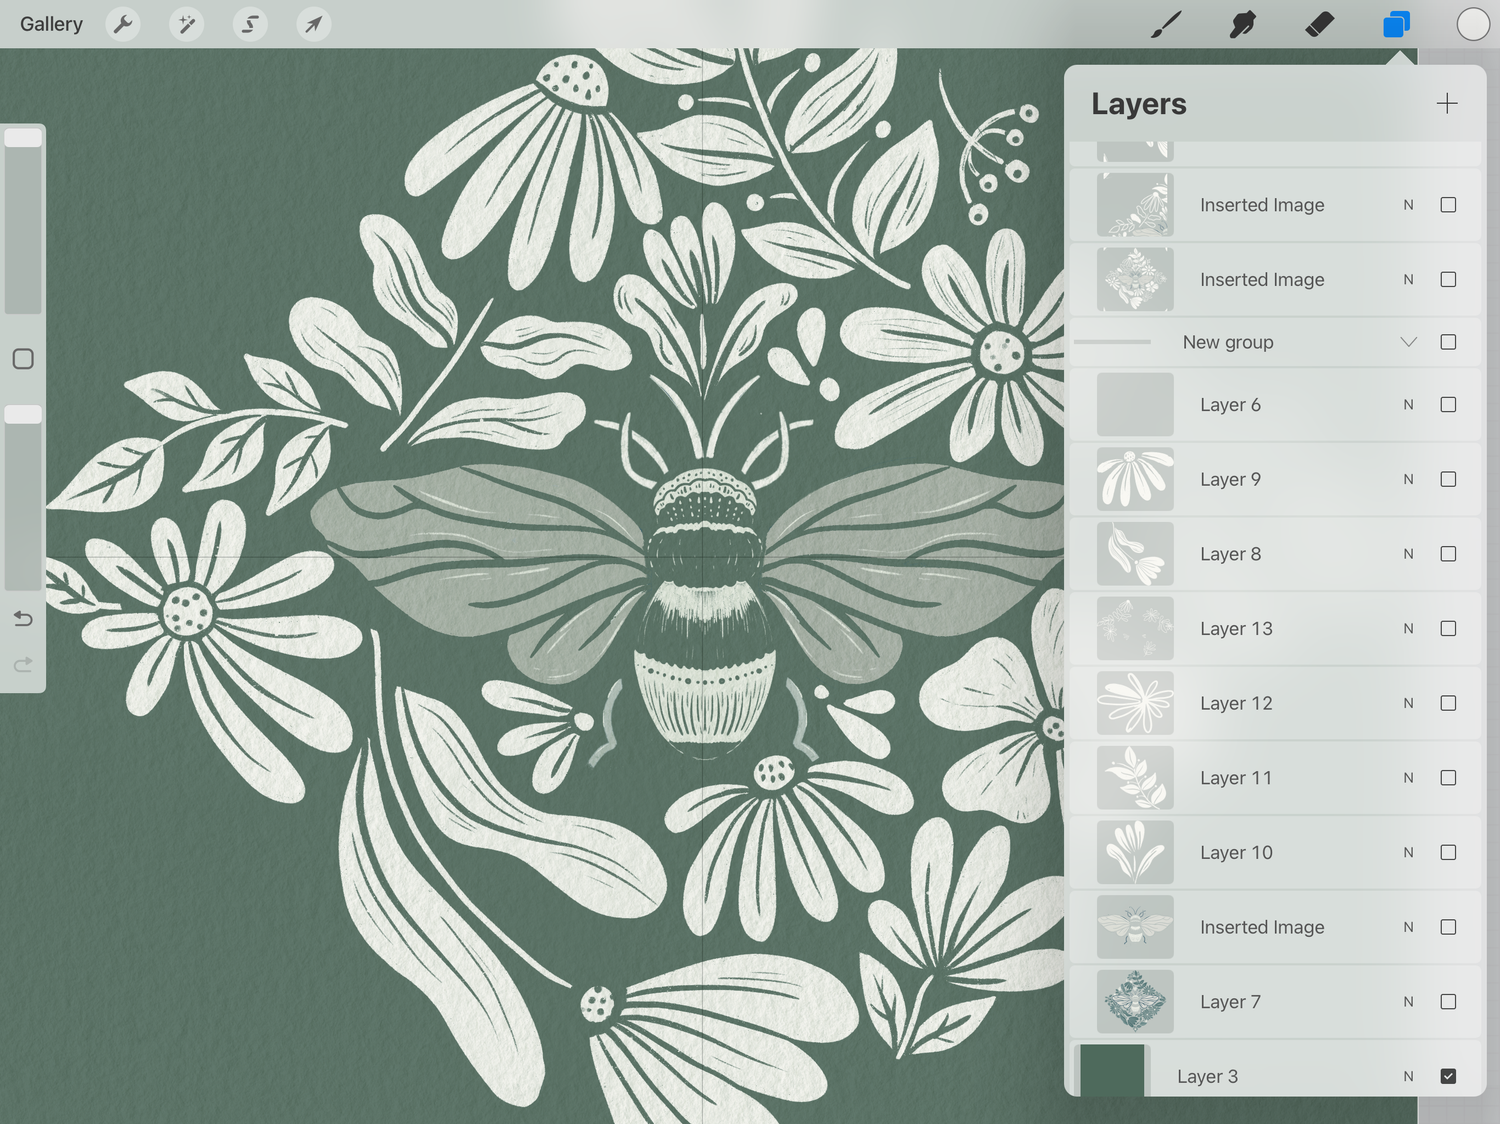Screen dimensions: 1500x1124
Task: Add a new layer with plus button
Action: click(1446, 104)
